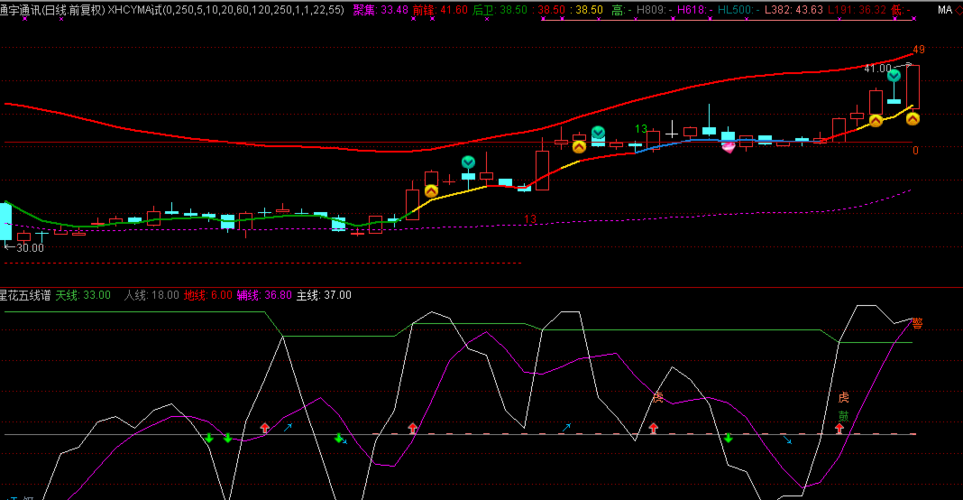Click the red up arrow beneath 鼓

(840, 428)
